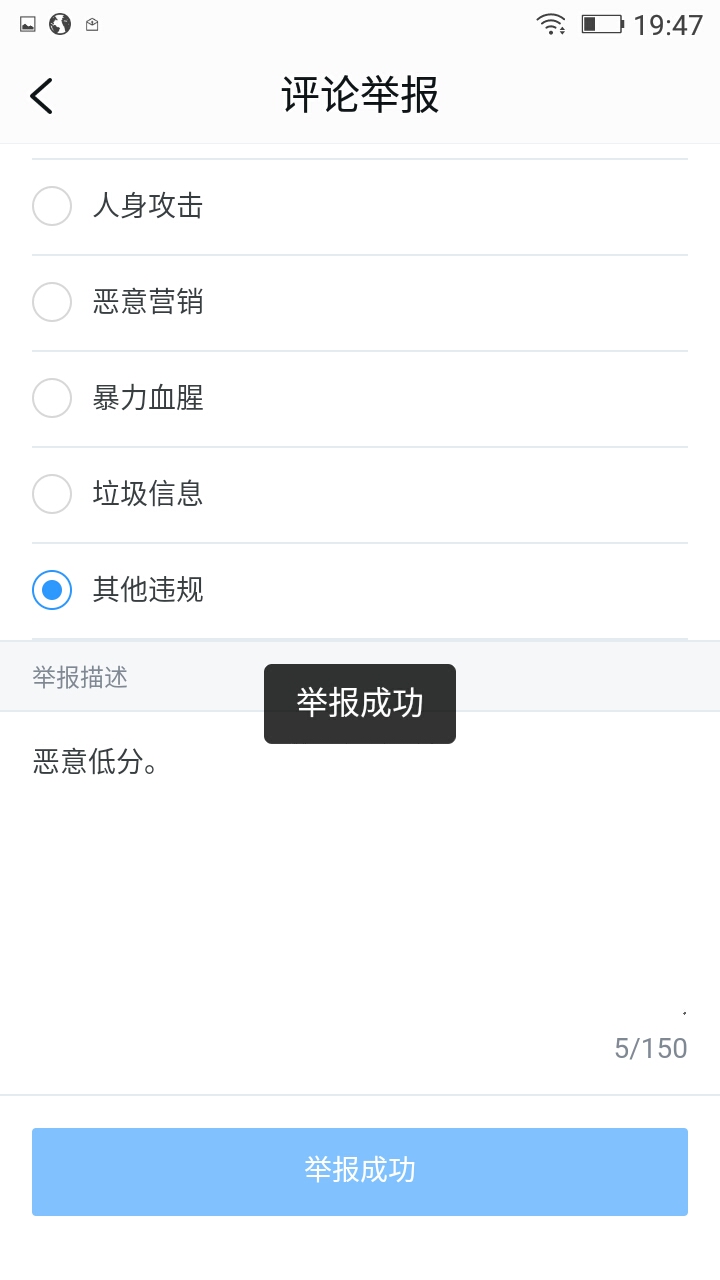Tap the 评论举报 page title
Viewport: 720px width, 1280px height.
pos(360,96)
